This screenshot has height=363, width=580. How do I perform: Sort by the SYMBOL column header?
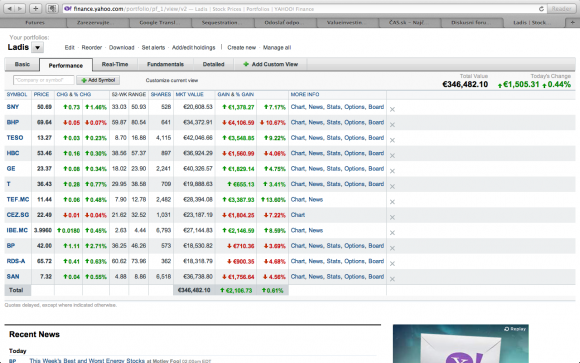click(x=17, y=95)
